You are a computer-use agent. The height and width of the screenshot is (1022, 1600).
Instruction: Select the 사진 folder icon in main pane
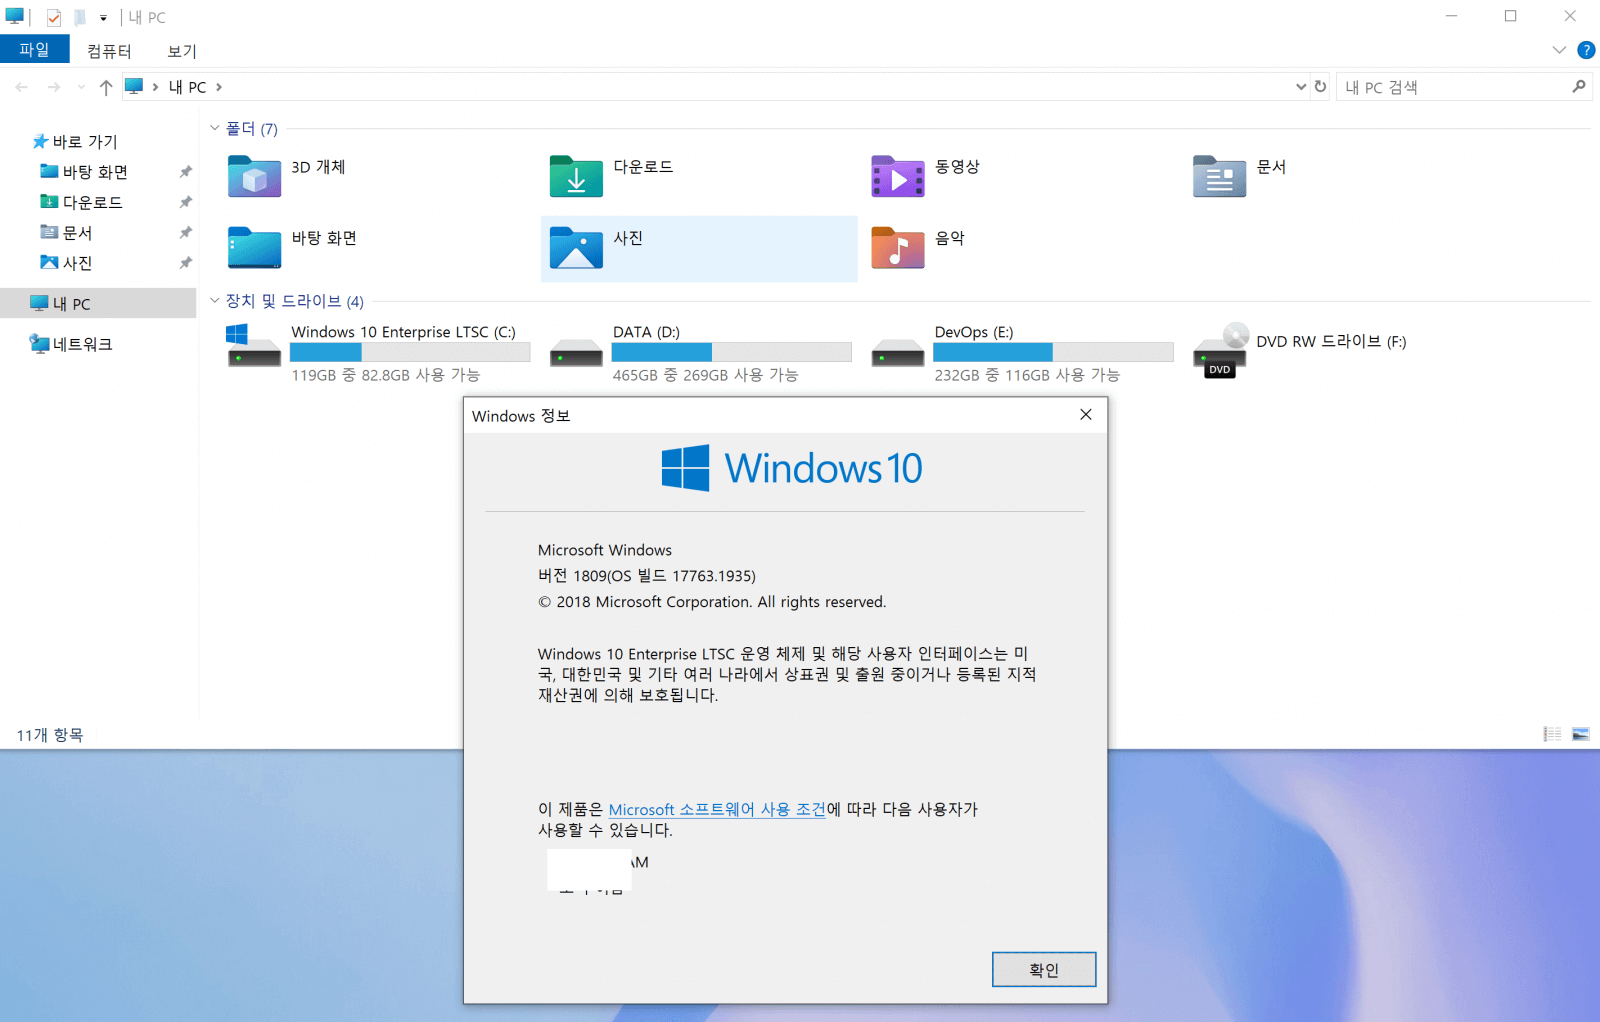pos(576,247)
